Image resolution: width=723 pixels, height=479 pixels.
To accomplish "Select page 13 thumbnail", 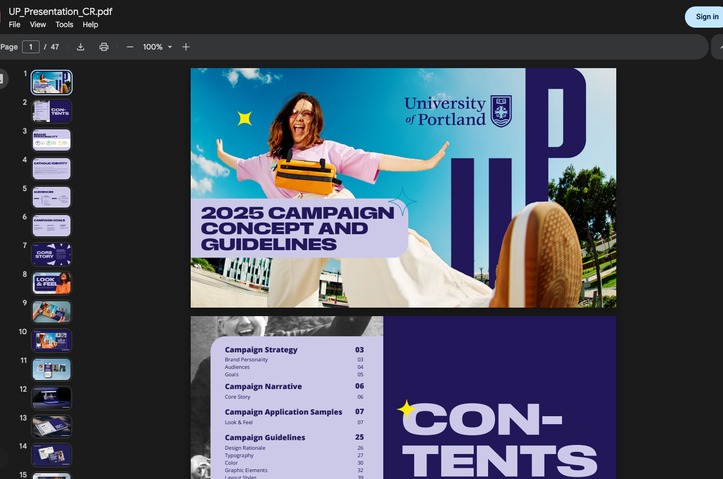I will pos(52,426).
